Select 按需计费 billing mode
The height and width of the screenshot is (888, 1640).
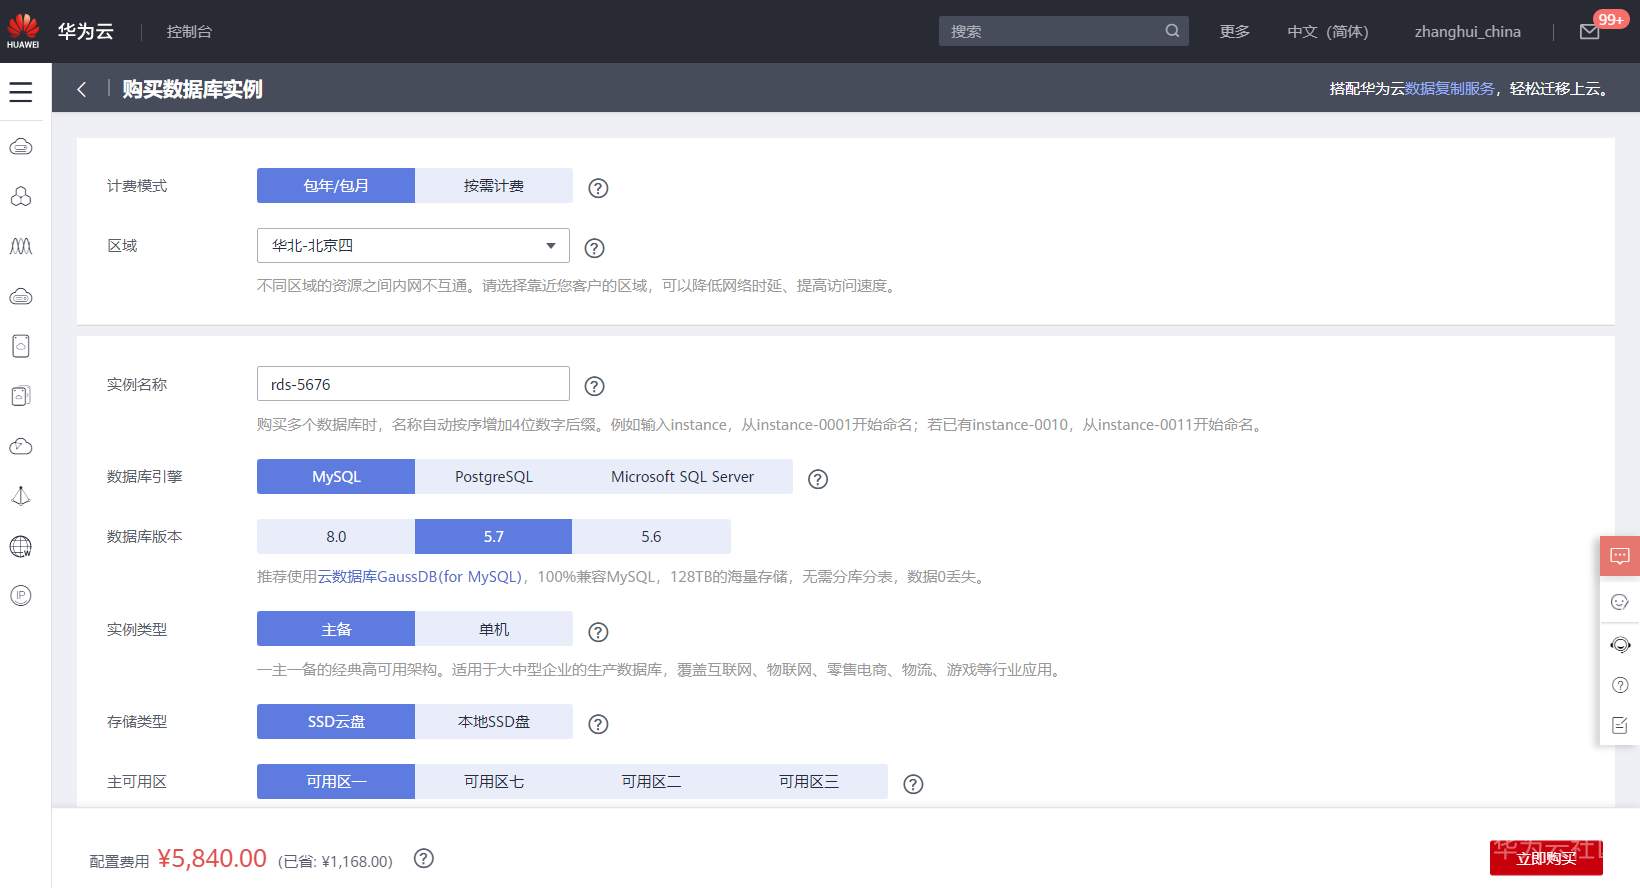pyautogui.click(x=494, y=186)
